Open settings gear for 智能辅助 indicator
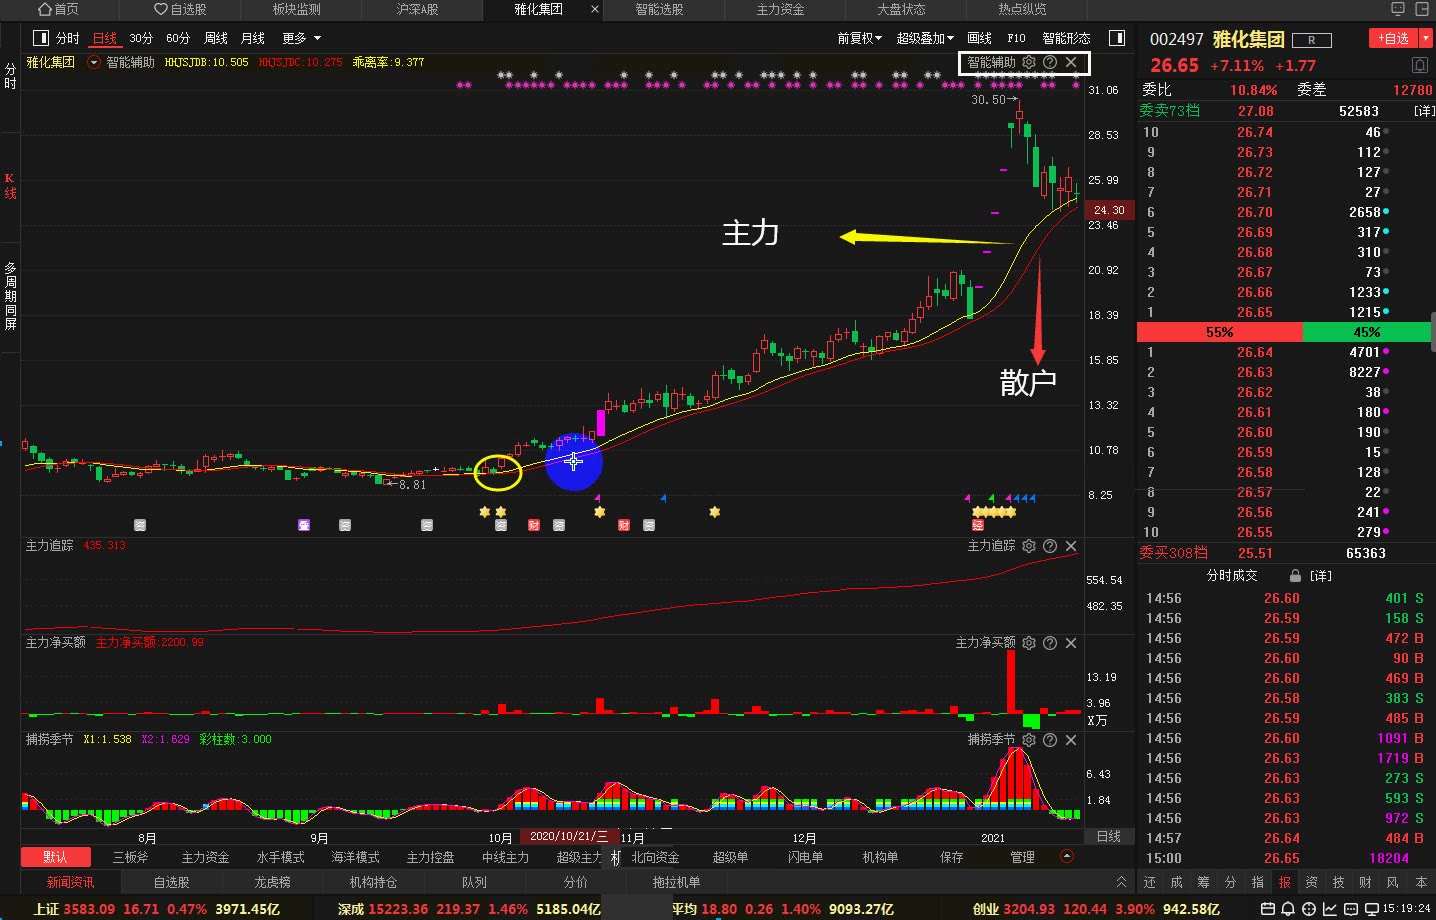1436x920 pixels. (x=1029, y=62)
